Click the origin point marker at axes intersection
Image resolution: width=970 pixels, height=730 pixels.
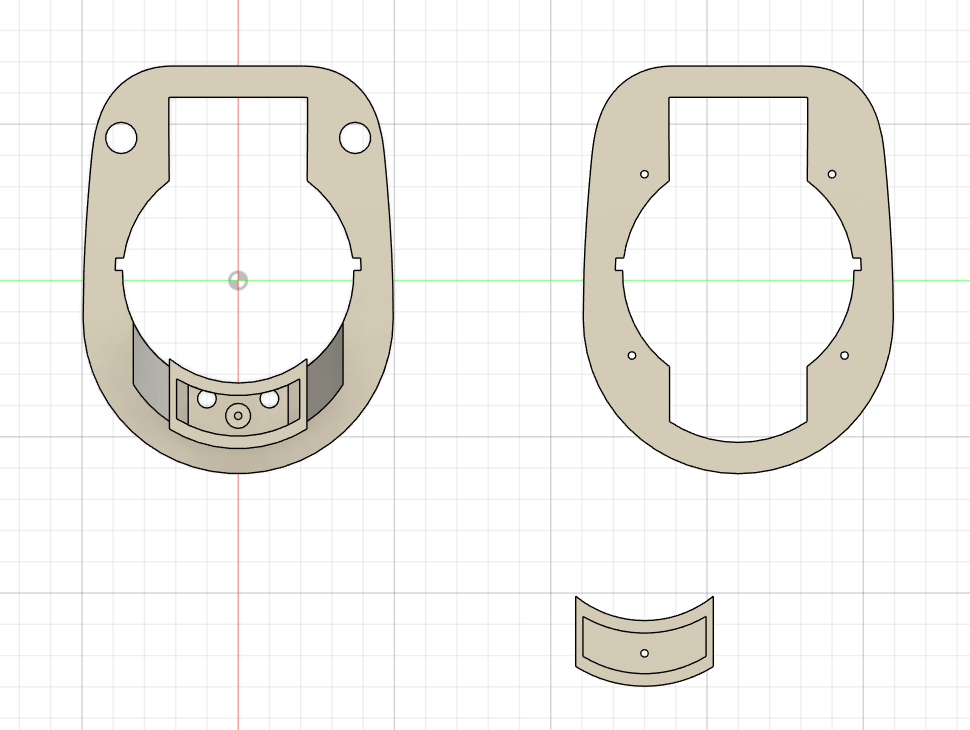pos(238,280)
